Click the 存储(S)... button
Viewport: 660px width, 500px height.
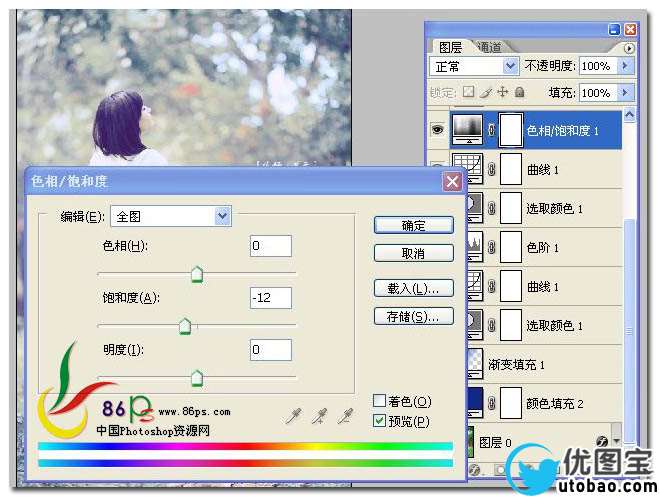click(413, 316)
